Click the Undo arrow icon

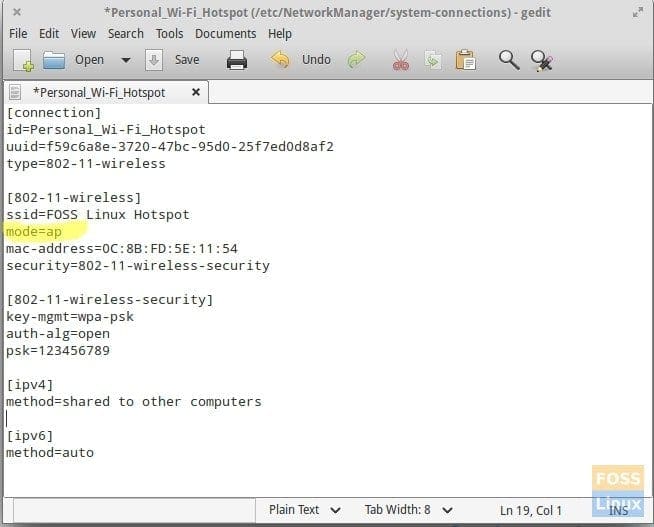[x=280, y=60]
